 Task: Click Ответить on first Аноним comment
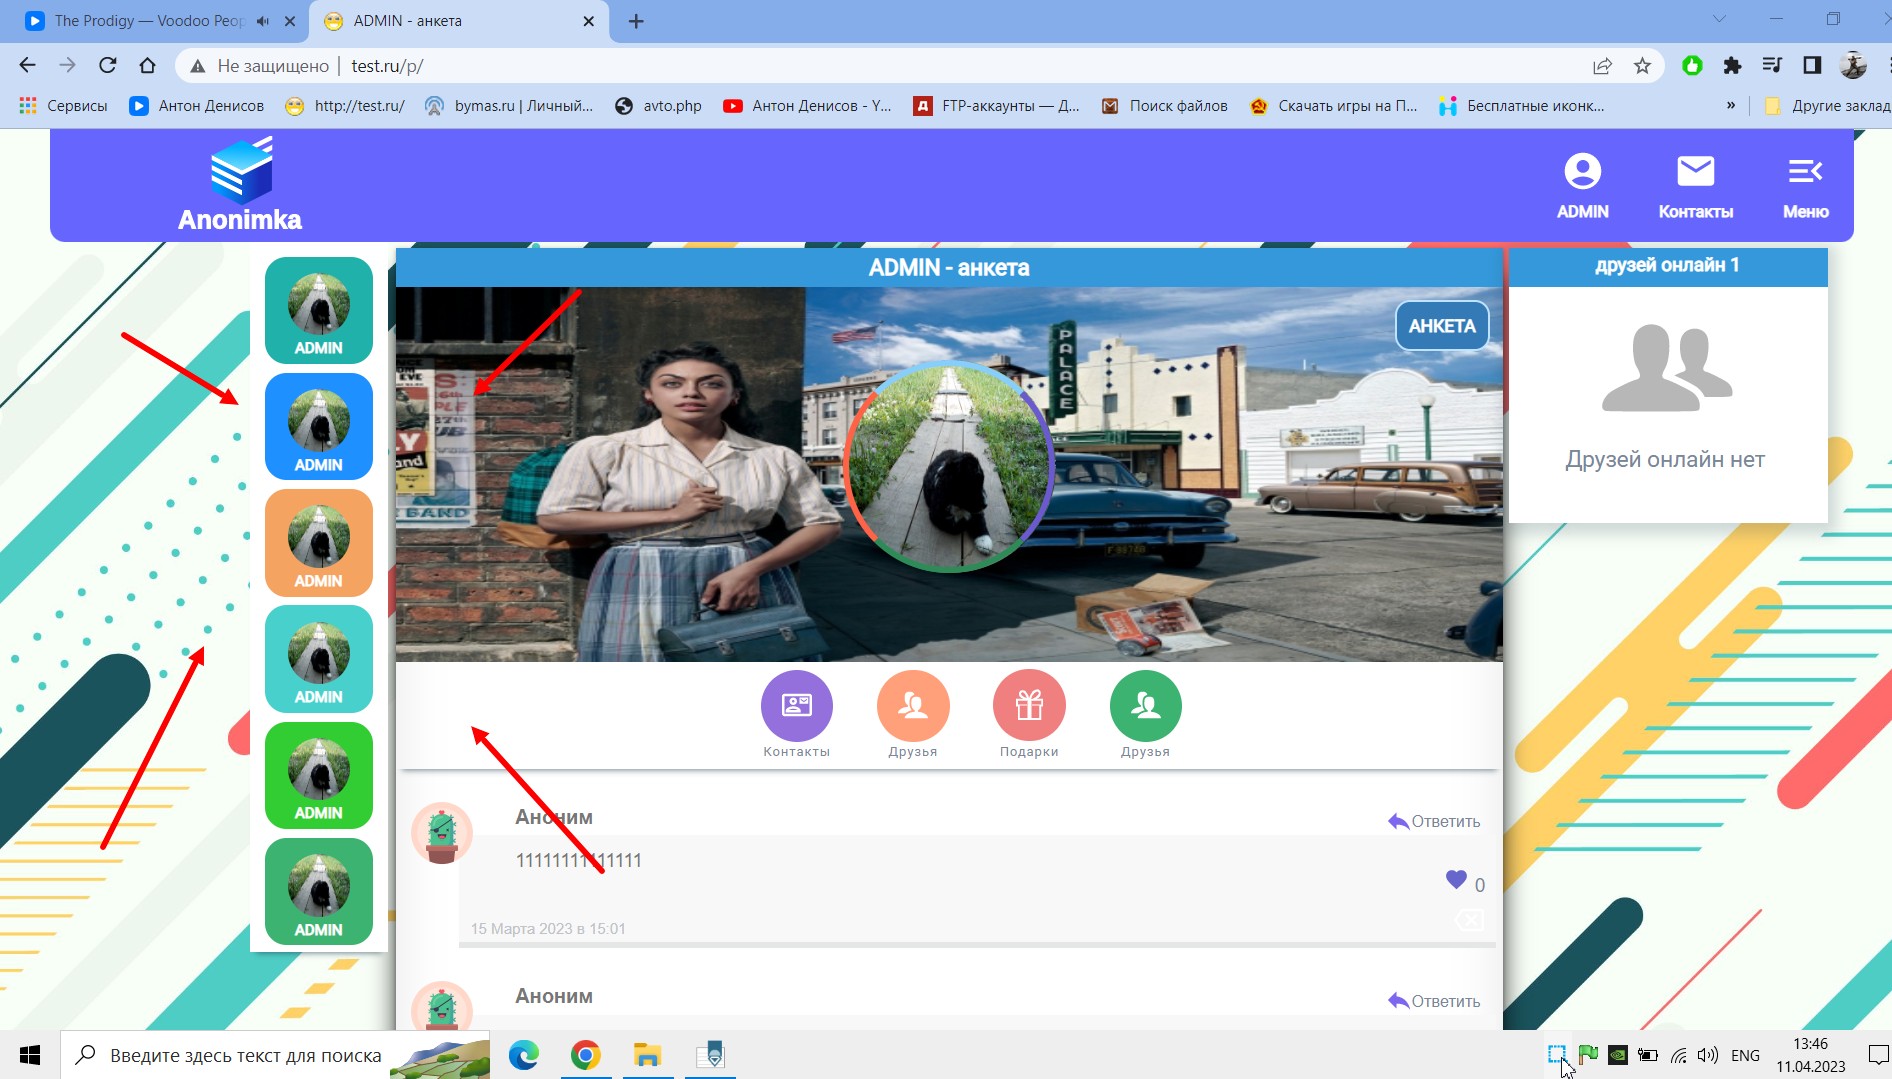coord(1434,821)
